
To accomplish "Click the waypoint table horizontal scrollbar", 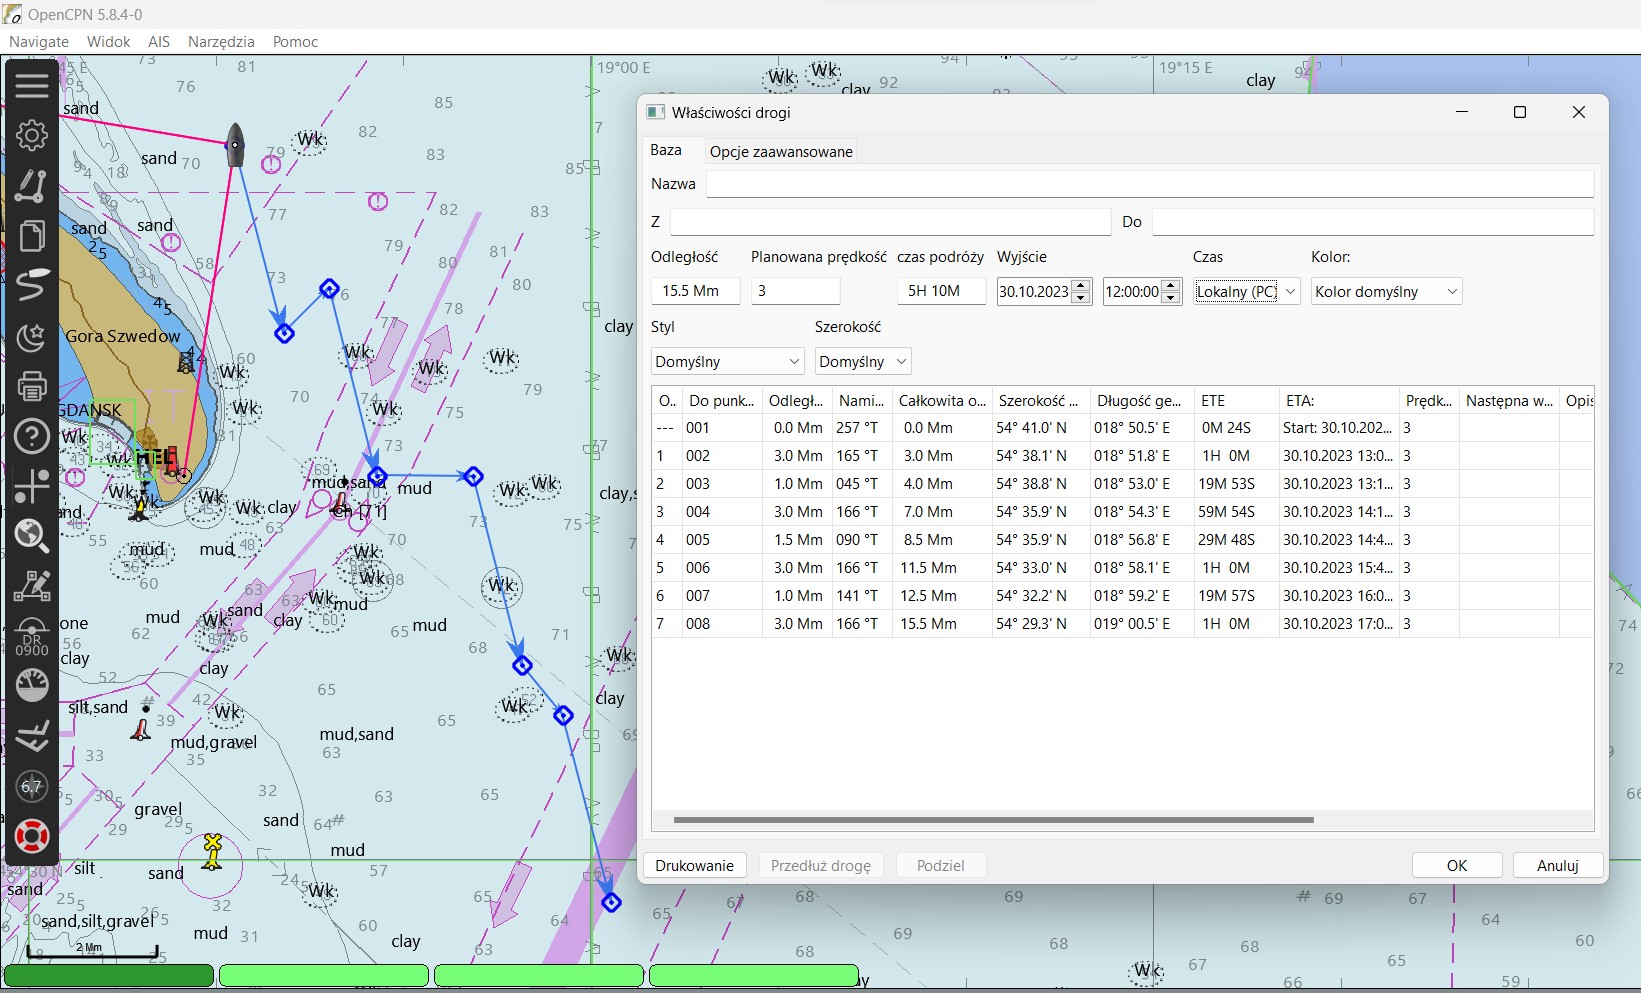I will click(993, 820).
